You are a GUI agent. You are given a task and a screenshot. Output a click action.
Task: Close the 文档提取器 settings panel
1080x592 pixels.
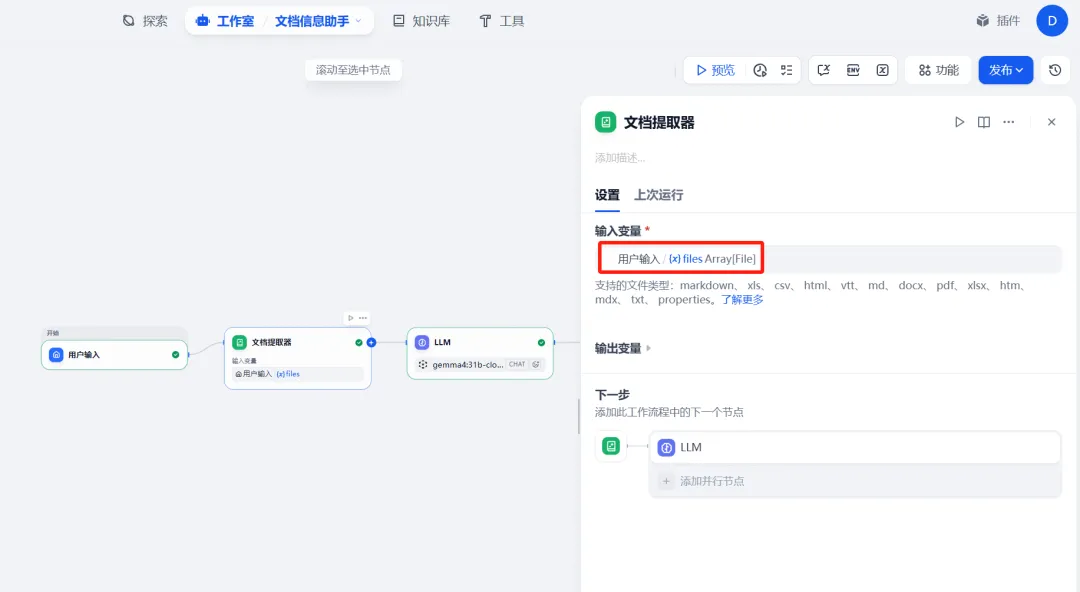[1051, 122]
